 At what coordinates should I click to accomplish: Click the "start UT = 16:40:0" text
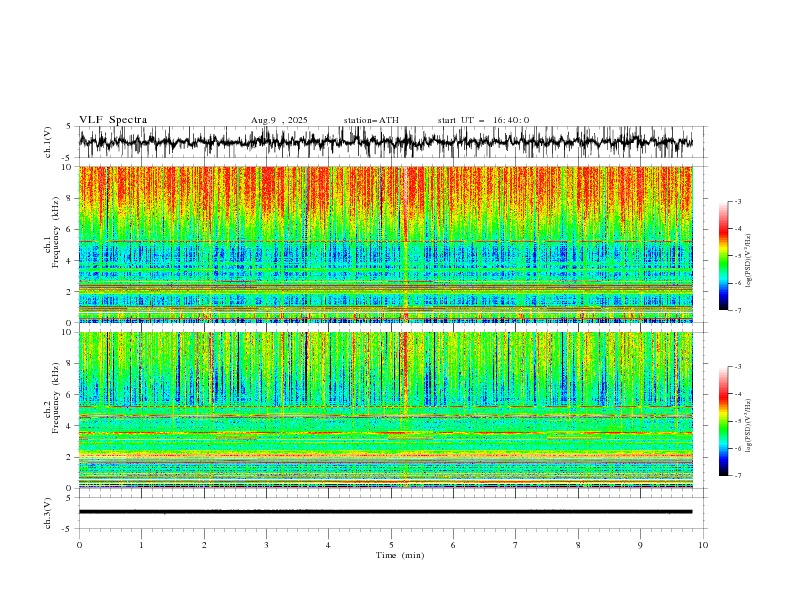tap(483, 120)
